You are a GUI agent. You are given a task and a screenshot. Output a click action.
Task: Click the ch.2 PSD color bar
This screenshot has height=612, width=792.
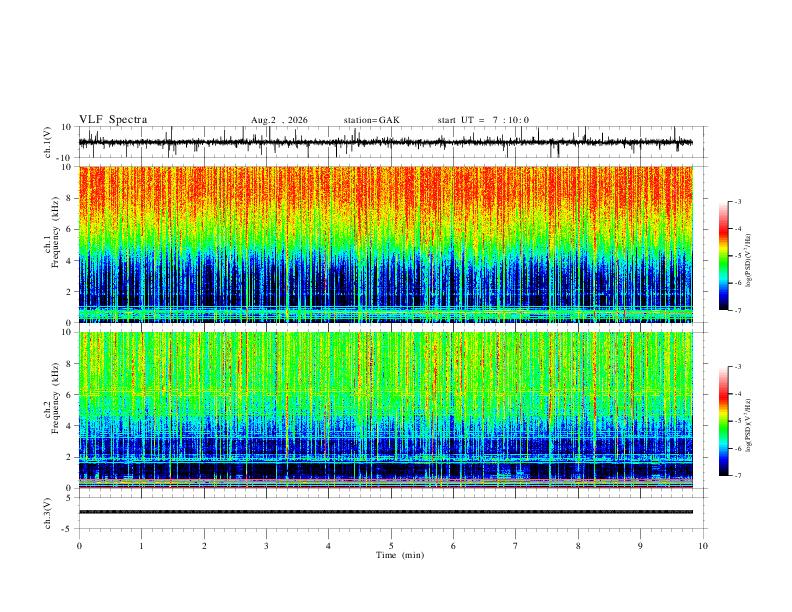point(723,421)
